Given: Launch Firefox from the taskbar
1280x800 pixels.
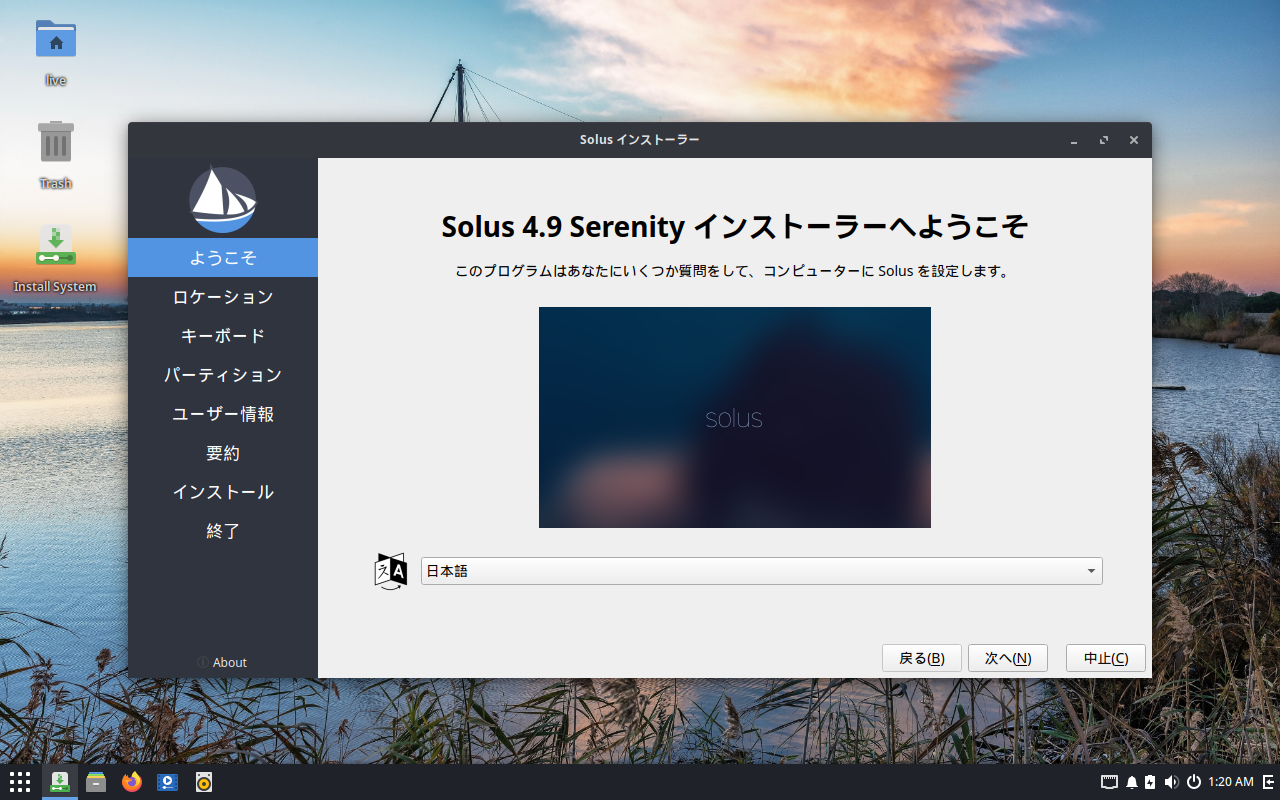Looking at the screenshot, I should (132, 782).
